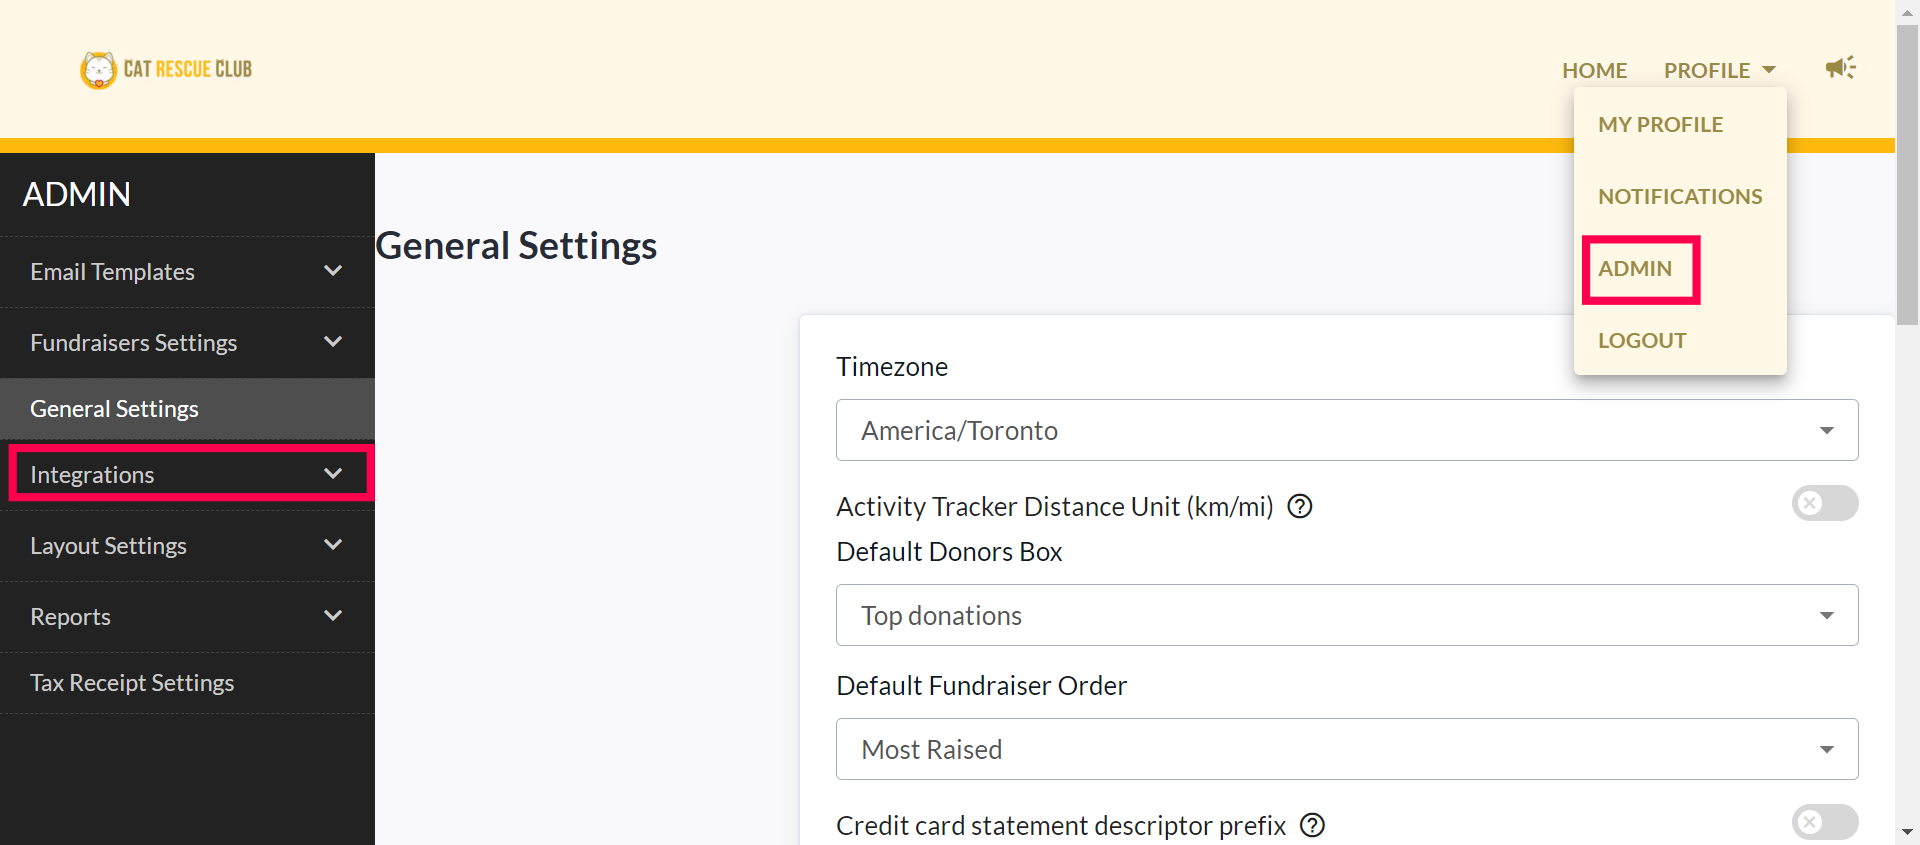Expand the Layout Settings section
Screen dimensions: 1920x845
coord(331,545)
